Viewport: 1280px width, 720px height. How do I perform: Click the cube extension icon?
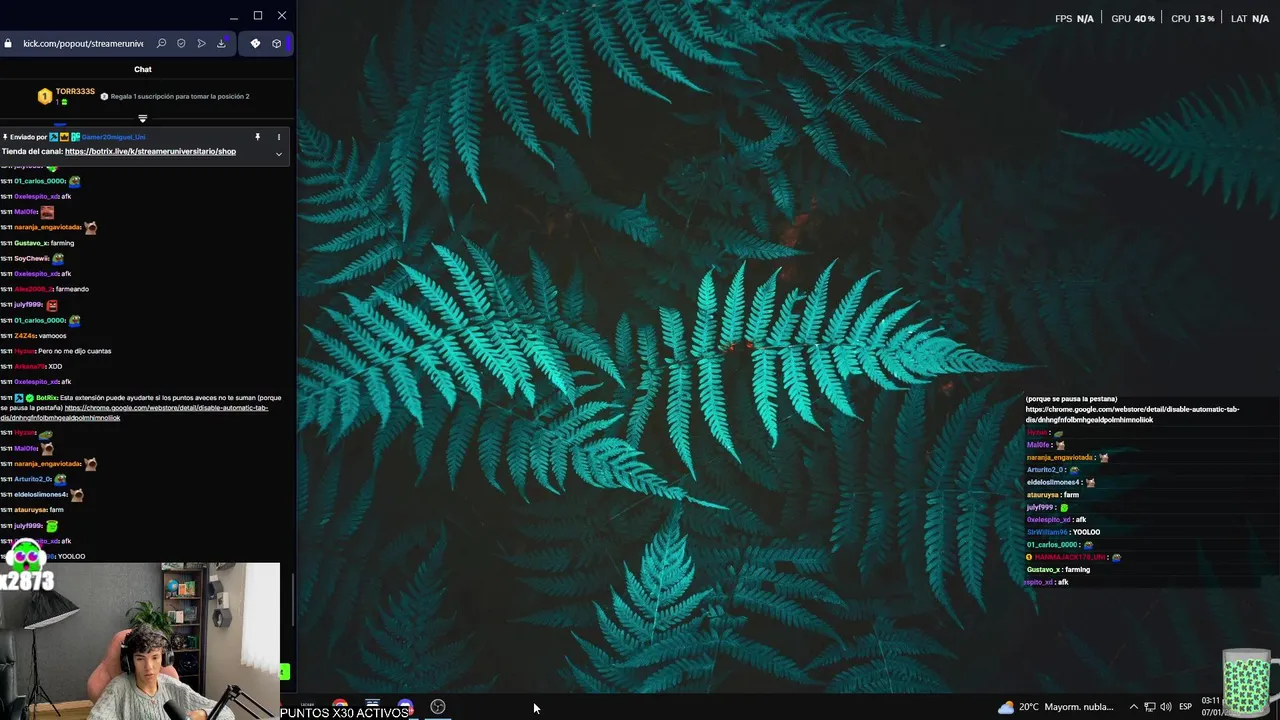pos(277,44)
